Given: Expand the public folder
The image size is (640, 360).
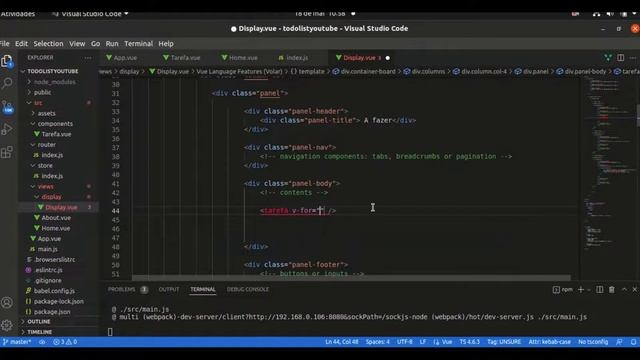Looking at the screenshot, I should [42, 93].
